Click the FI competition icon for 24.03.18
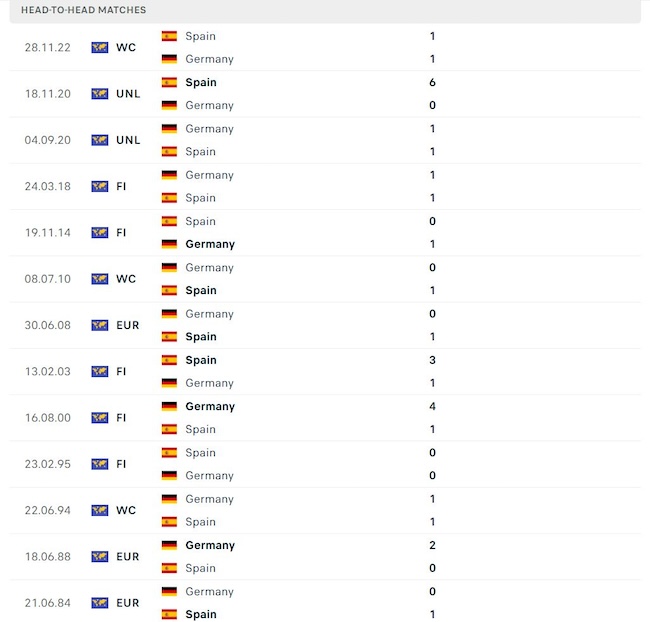Image resolution: width=650 pixels, height=622 pixels. click(x=100, y=186)
